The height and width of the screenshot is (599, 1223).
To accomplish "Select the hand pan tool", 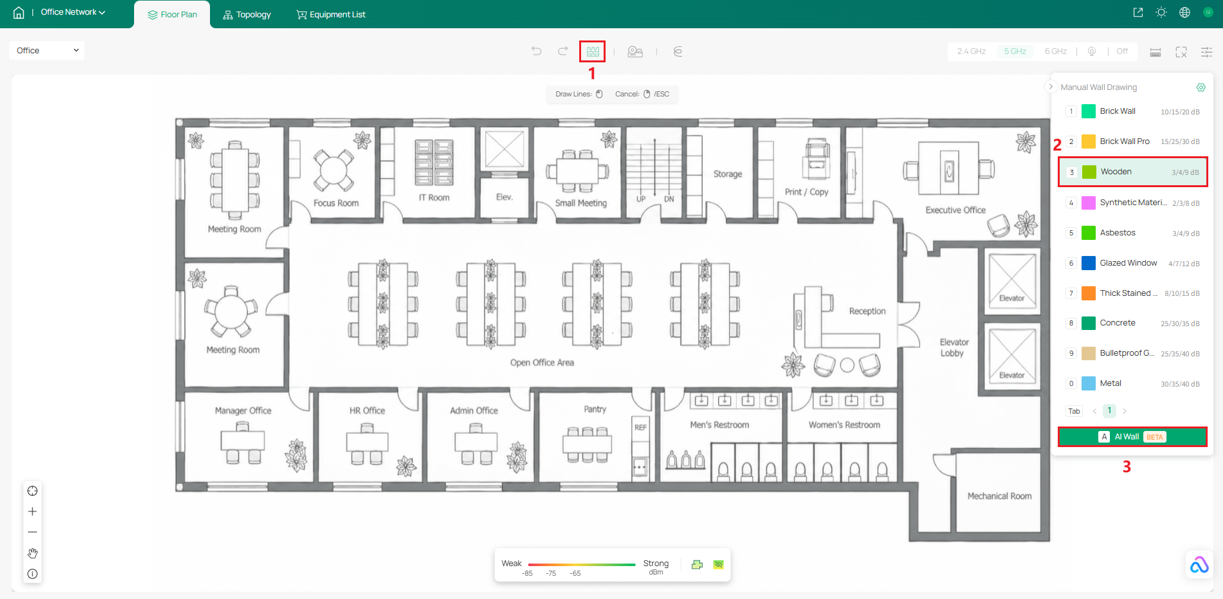I will point(32,553).
